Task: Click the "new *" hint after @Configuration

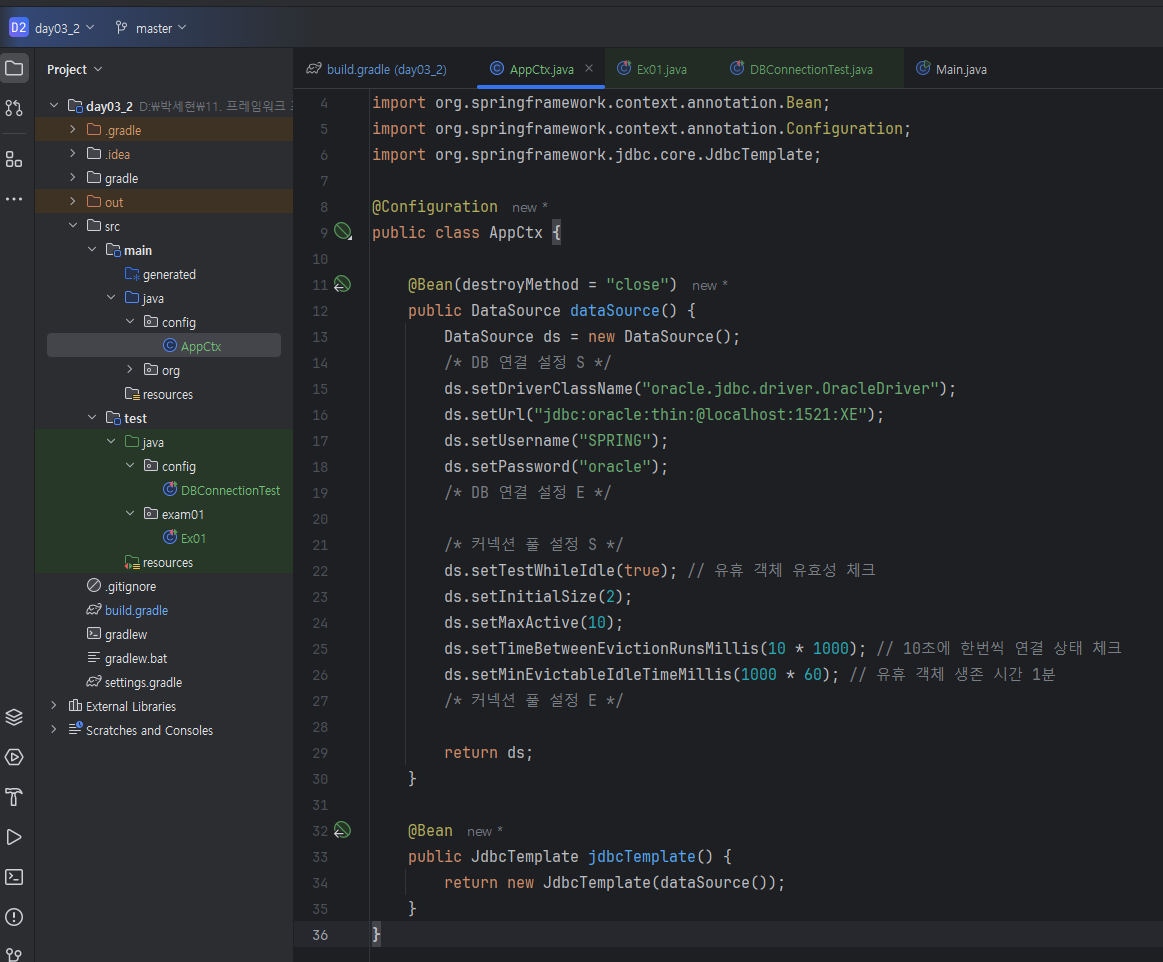Action: click(530, 208)
